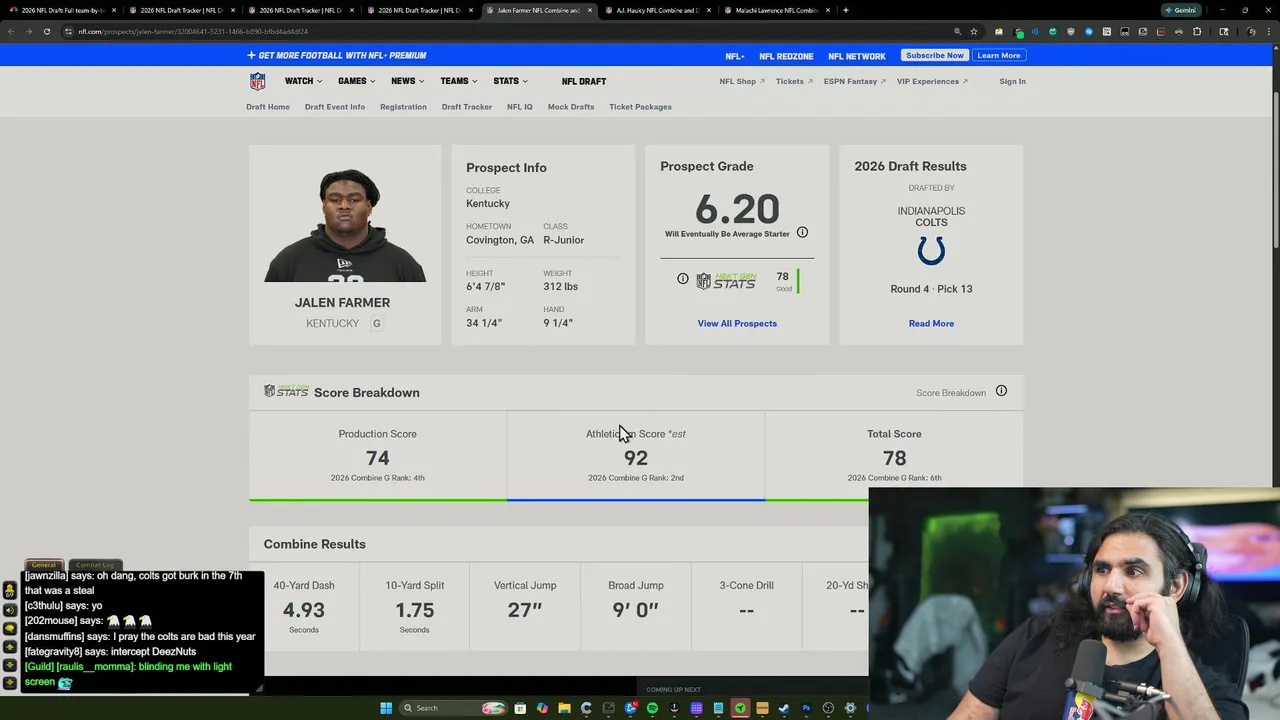The width and height of the screenshot is (1280, 720).
Task: Click Jalen Farmer's prospect photo
Action: (345, 225)
